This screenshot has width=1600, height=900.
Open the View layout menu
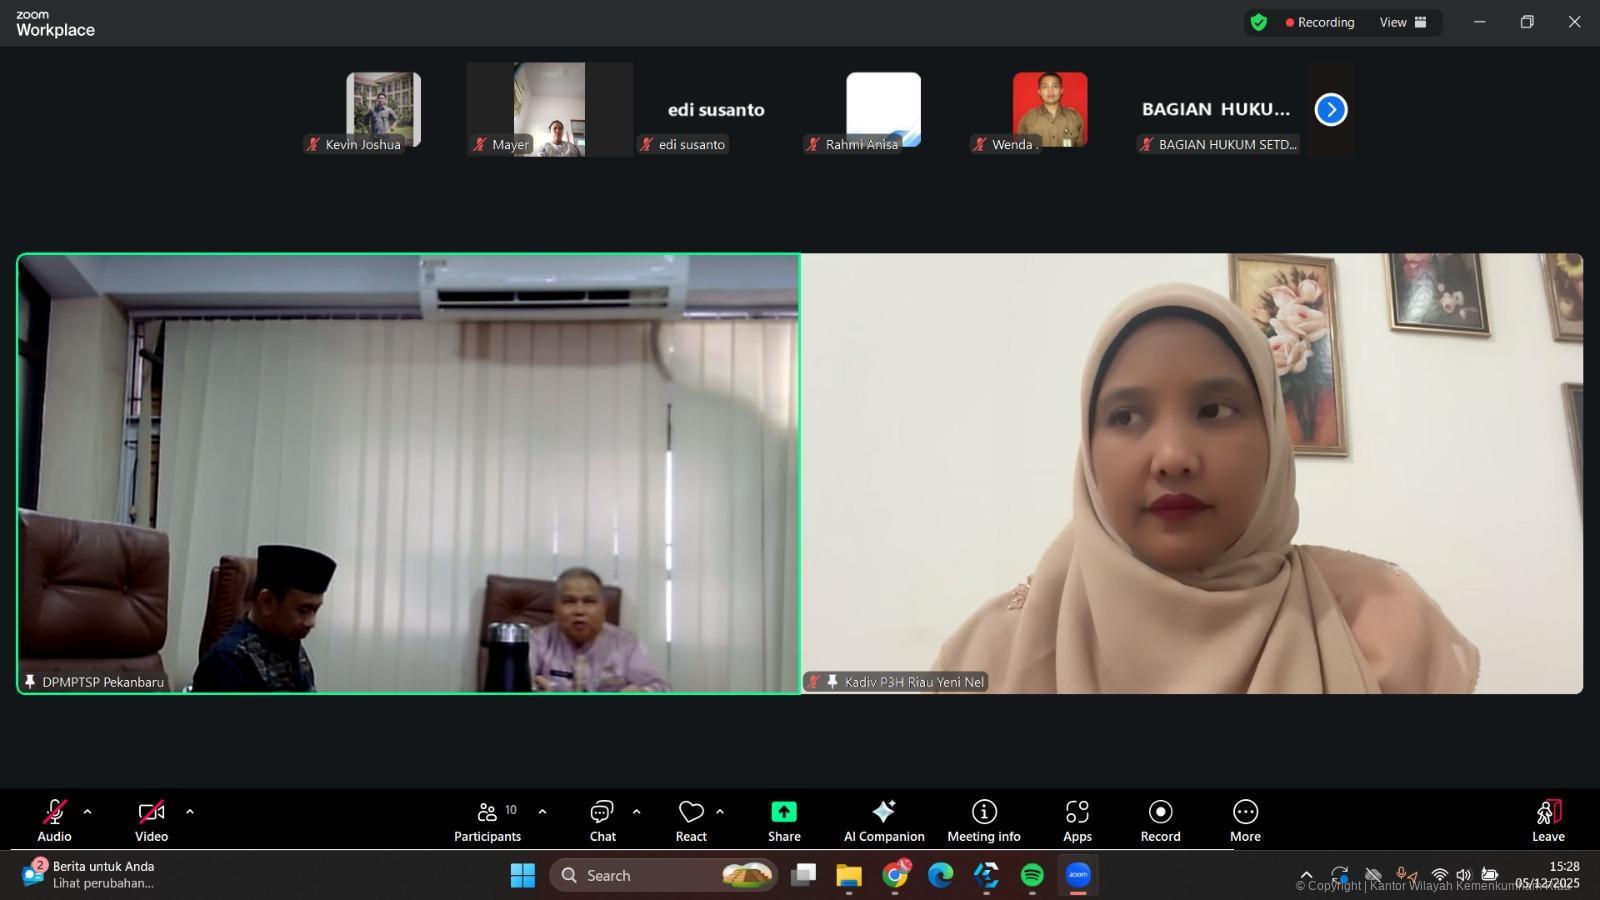pyautogui.click(x=1403, y=22)
